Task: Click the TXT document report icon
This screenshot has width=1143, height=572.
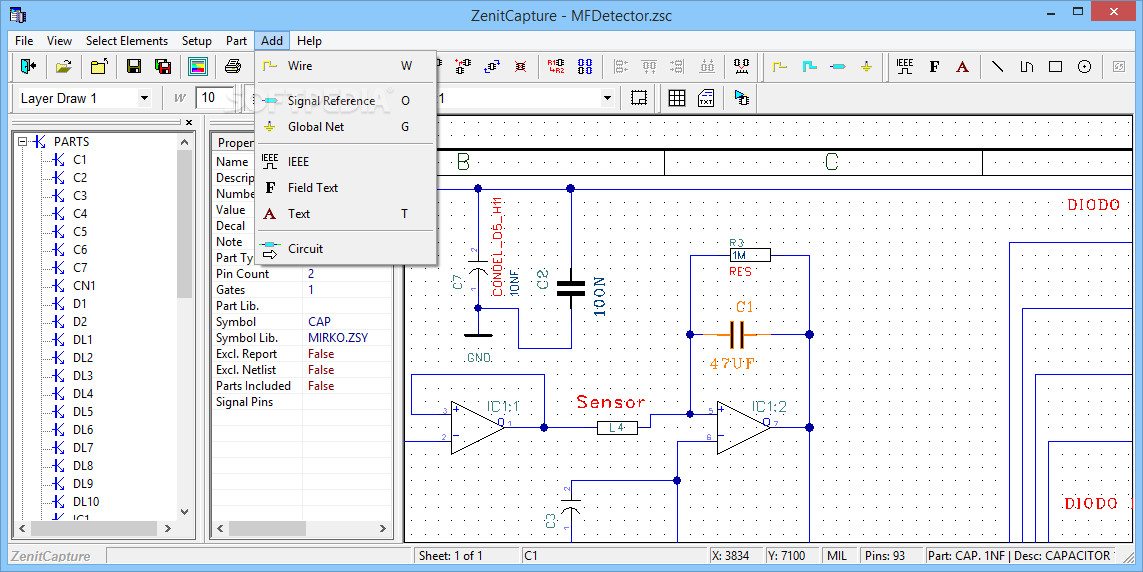Action: pos(706,98)
